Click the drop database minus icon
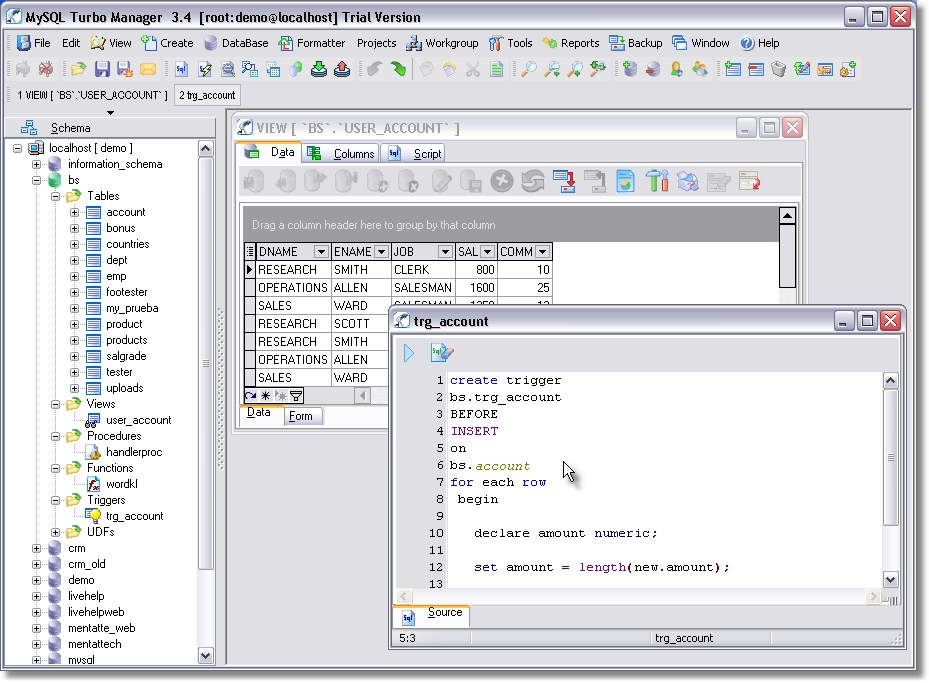This screenshot has height=683, width=929. (x=653, y=69)
